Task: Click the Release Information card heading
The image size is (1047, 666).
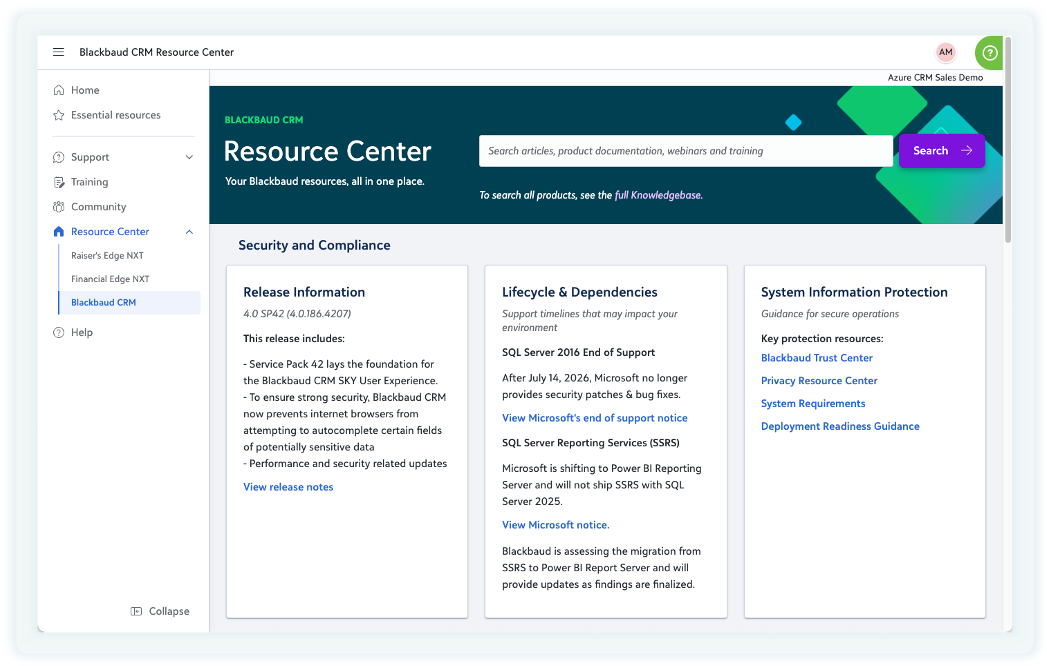Action: 304,292
